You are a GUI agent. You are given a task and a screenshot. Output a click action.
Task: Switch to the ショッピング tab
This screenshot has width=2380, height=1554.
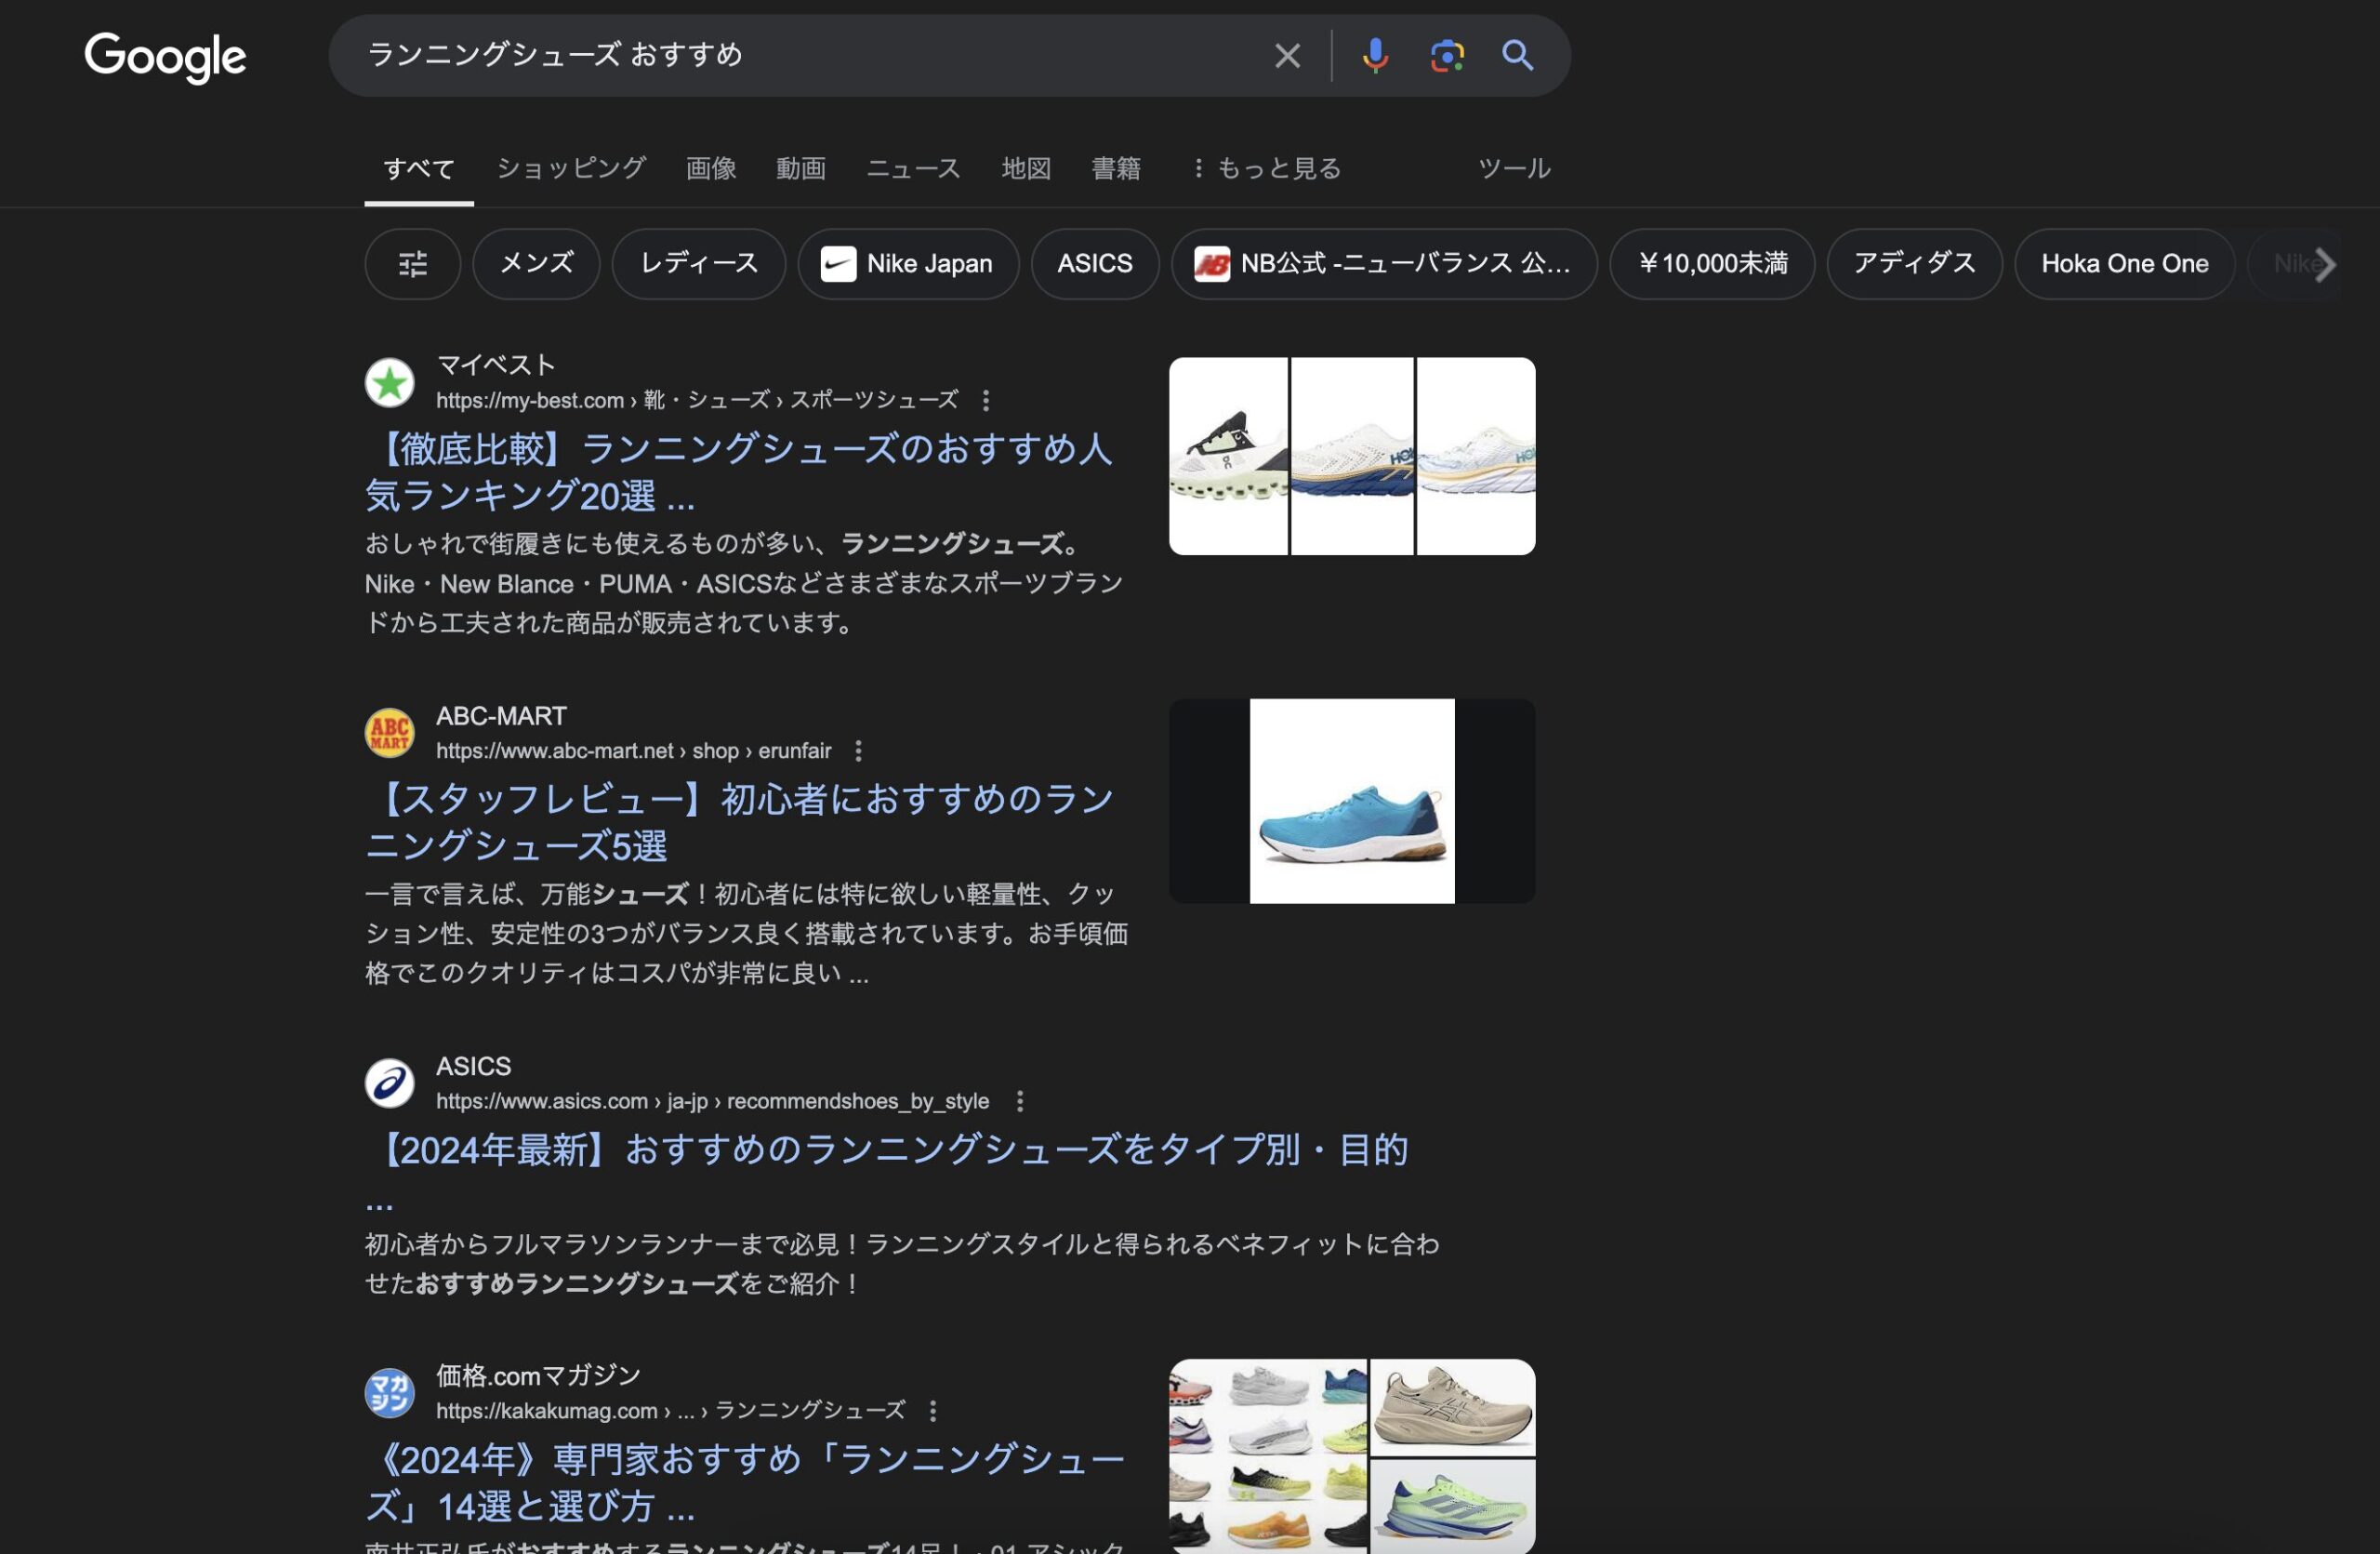(x=571, y=168)
